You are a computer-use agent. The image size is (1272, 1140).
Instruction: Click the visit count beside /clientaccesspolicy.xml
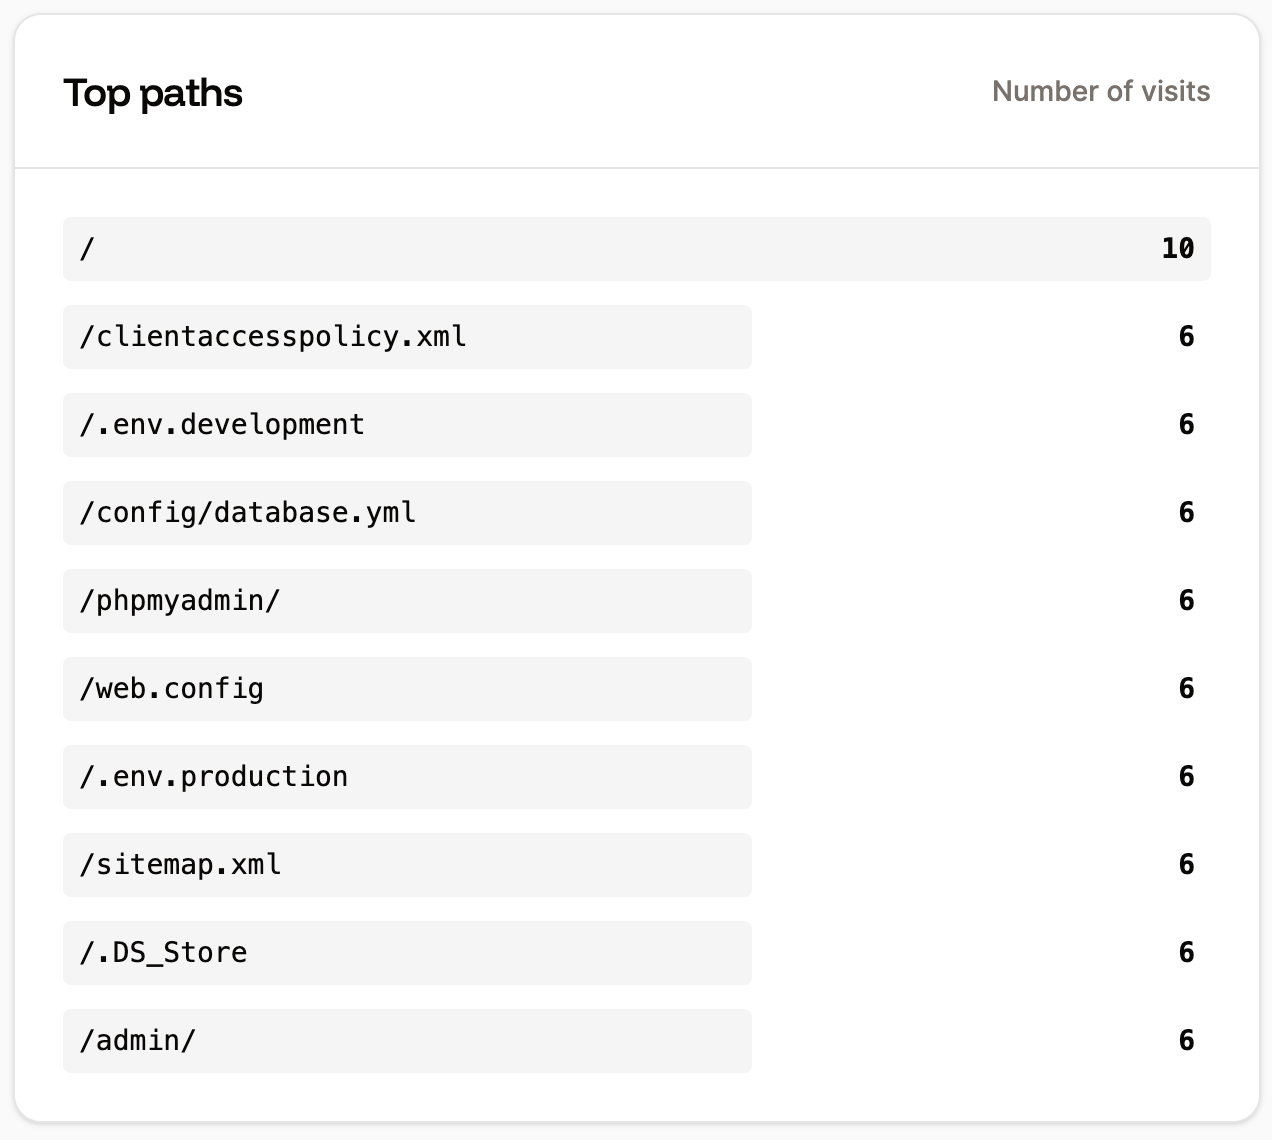click(1188, 336)
